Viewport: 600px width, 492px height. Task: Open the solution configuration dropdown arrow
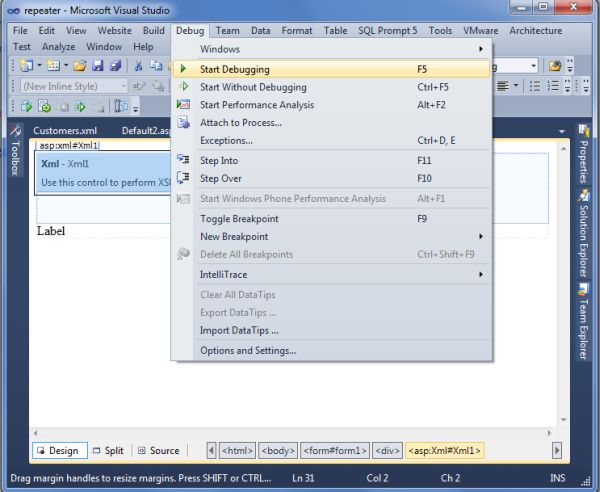(x=533, y=66)
